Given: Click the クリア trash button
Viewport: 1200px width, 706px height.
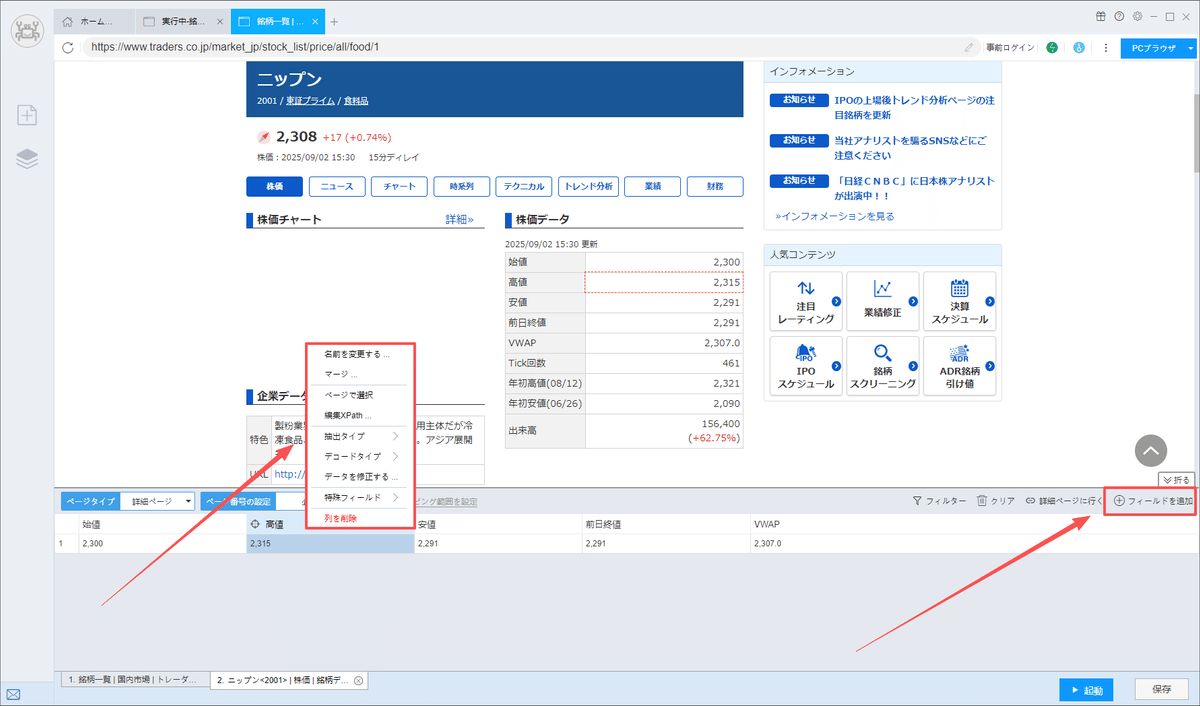Looking at the screenshot, I should [995, 501].
